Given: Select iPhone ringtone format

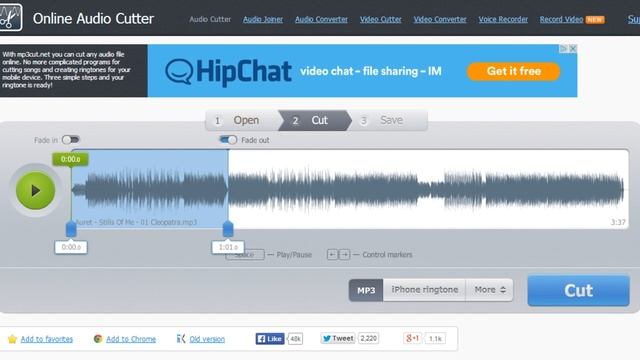Looking at the screenshot, I should pos(424,290).
